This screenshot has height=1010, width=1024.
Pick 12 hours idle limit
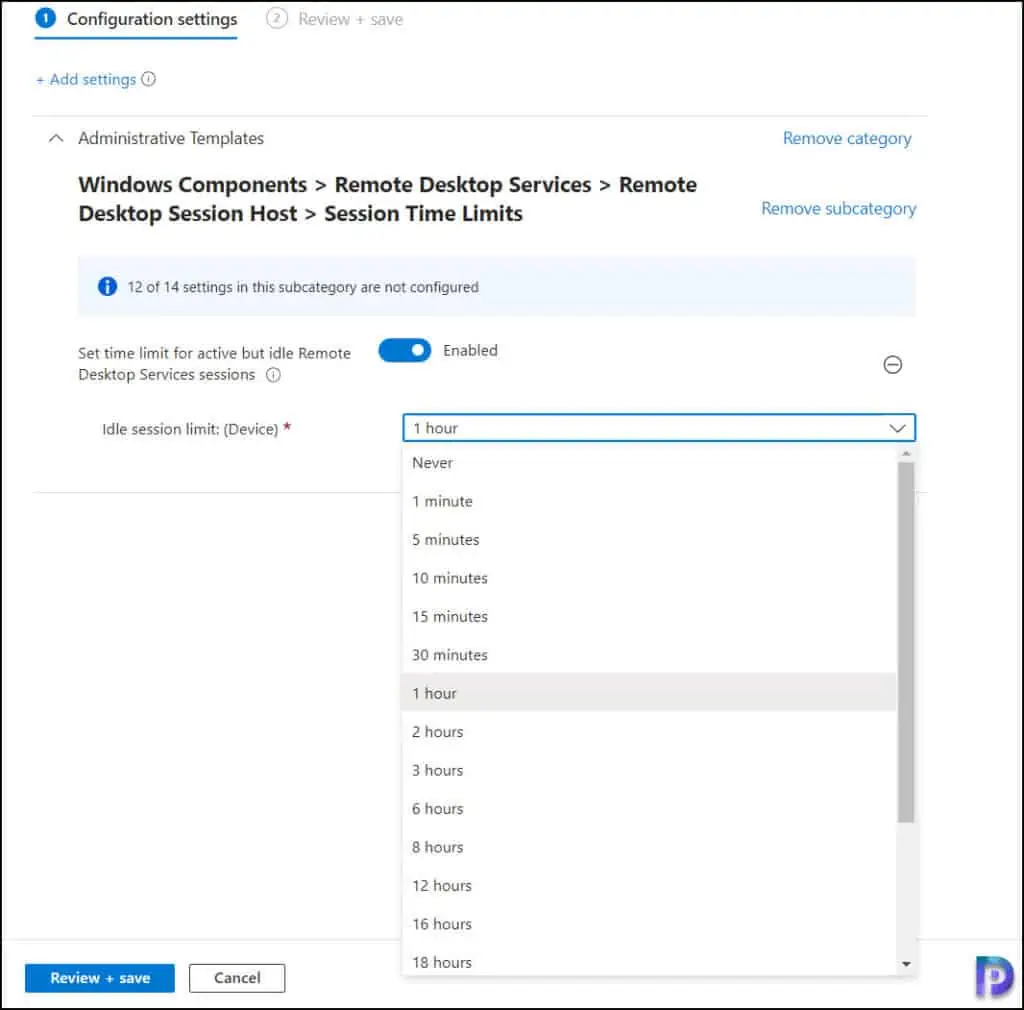(x=648, y=886)
